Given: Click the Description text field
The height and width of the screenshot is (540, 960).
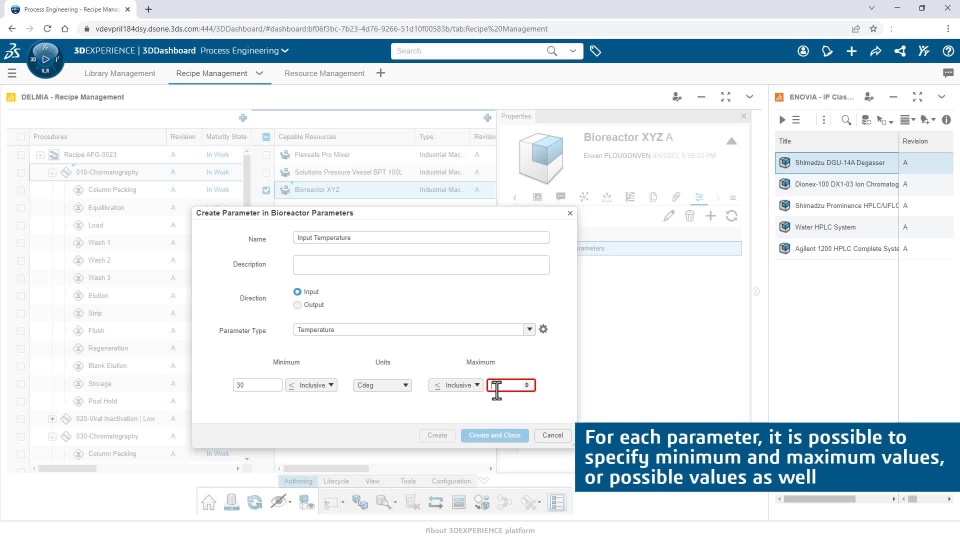Looking at the screenshot, I should coord(421,264).
